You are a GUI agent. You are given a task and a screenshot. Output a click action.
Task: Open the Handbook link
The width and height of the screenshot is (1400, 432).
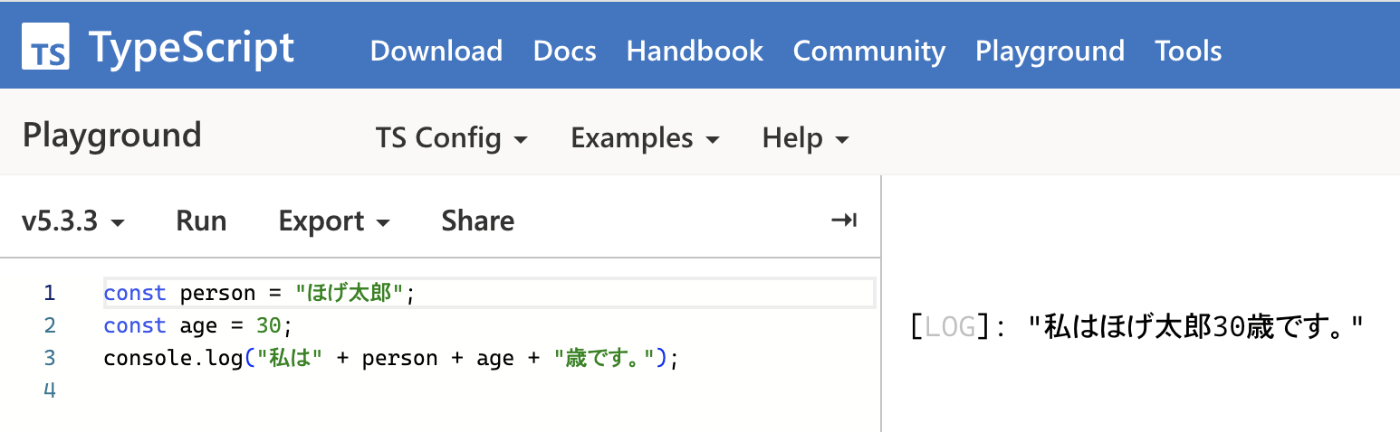(x=695, y=51)
